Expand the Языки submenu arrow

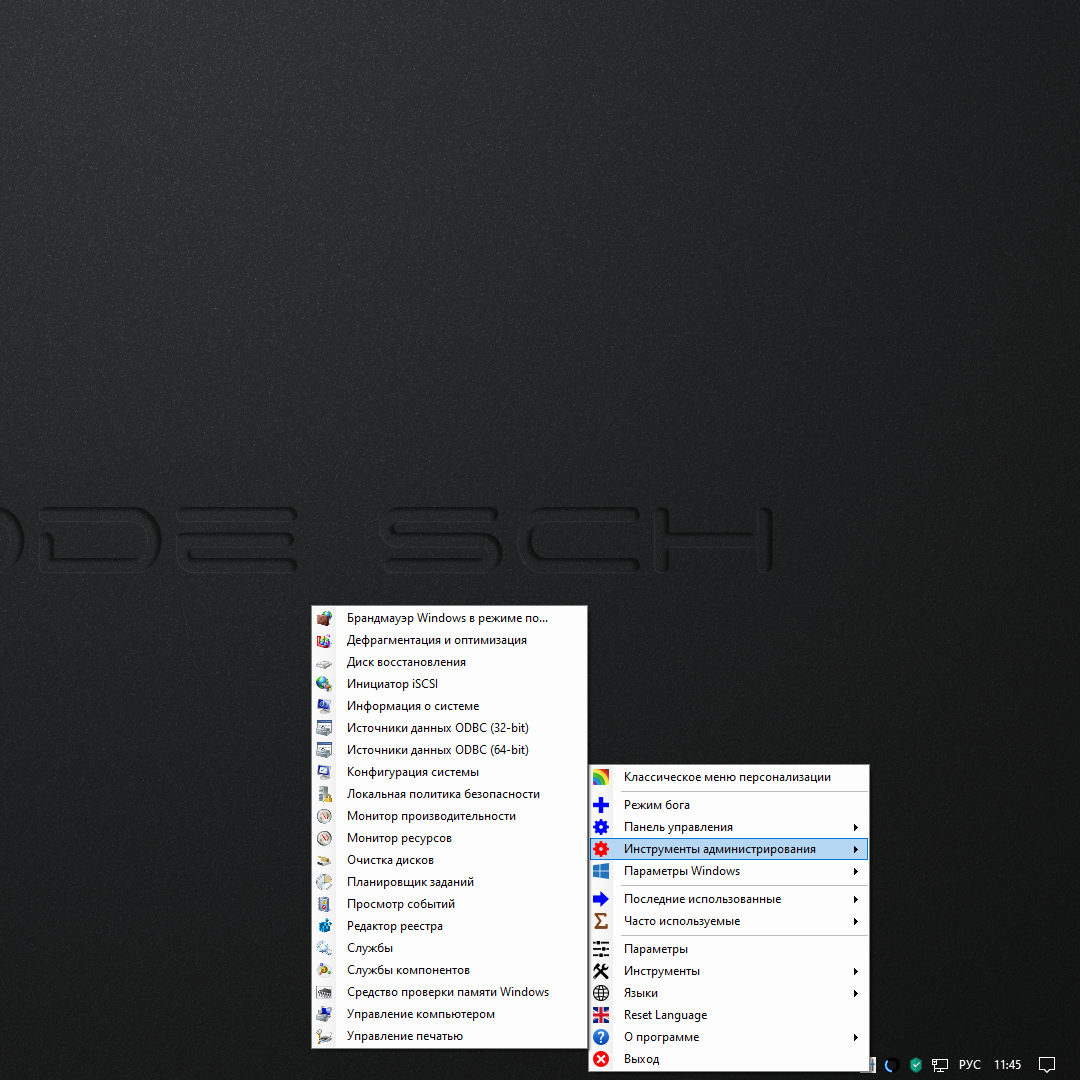[856, 993]
